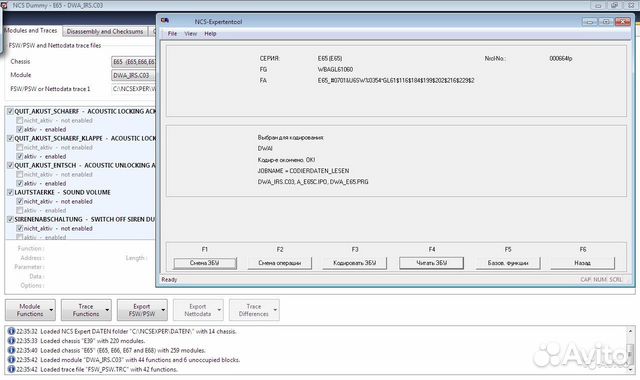Viewport: 640px width, 380px height.
Task: Open the Trace Differences dropdown arrow
Action: 275,310
